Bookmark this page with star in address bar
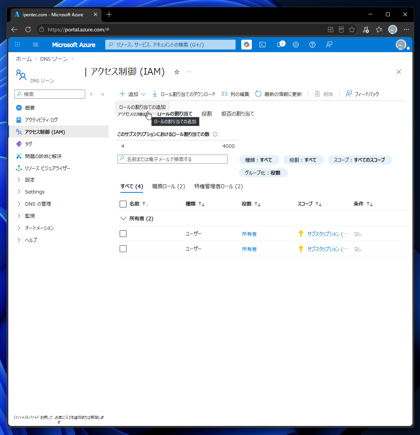This screenshot has height=435, width=420. (x=352, y=30)
